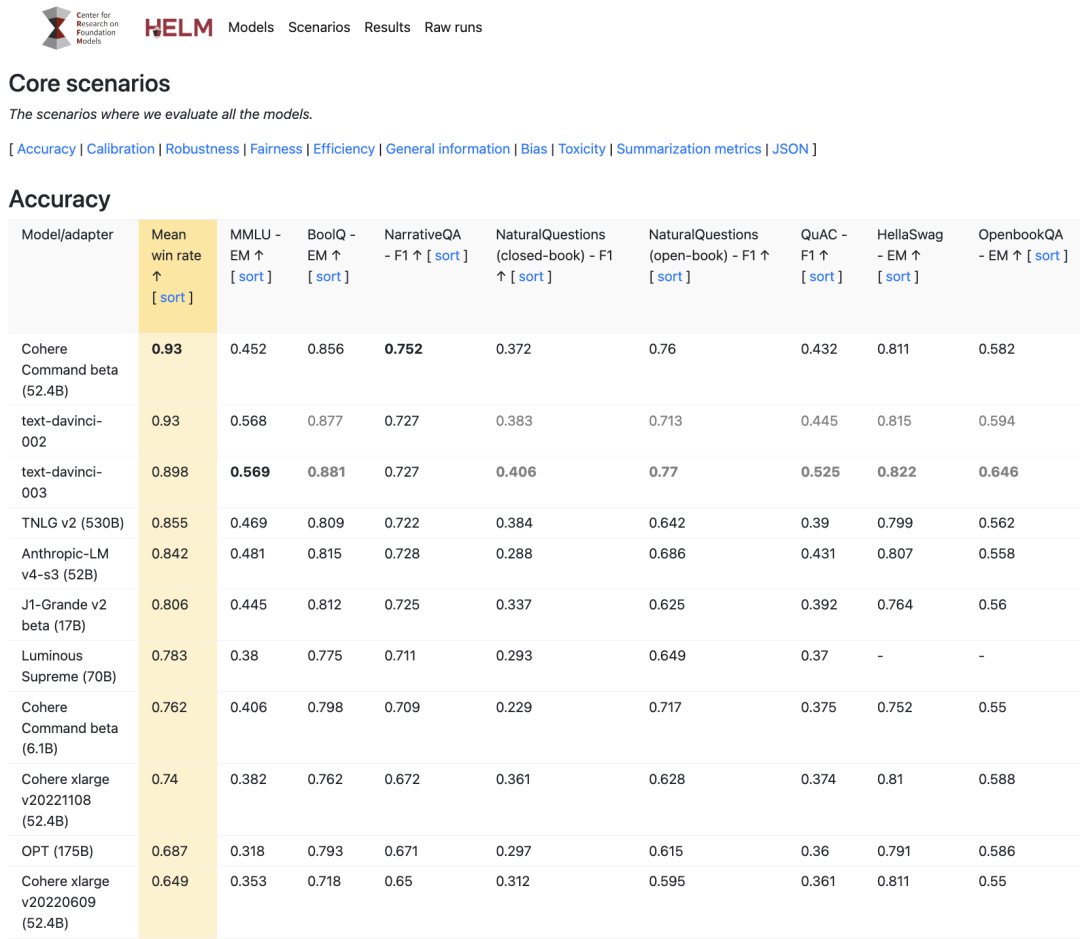
Task: Sort by Mean win rate column
Action: click(173, 297)
